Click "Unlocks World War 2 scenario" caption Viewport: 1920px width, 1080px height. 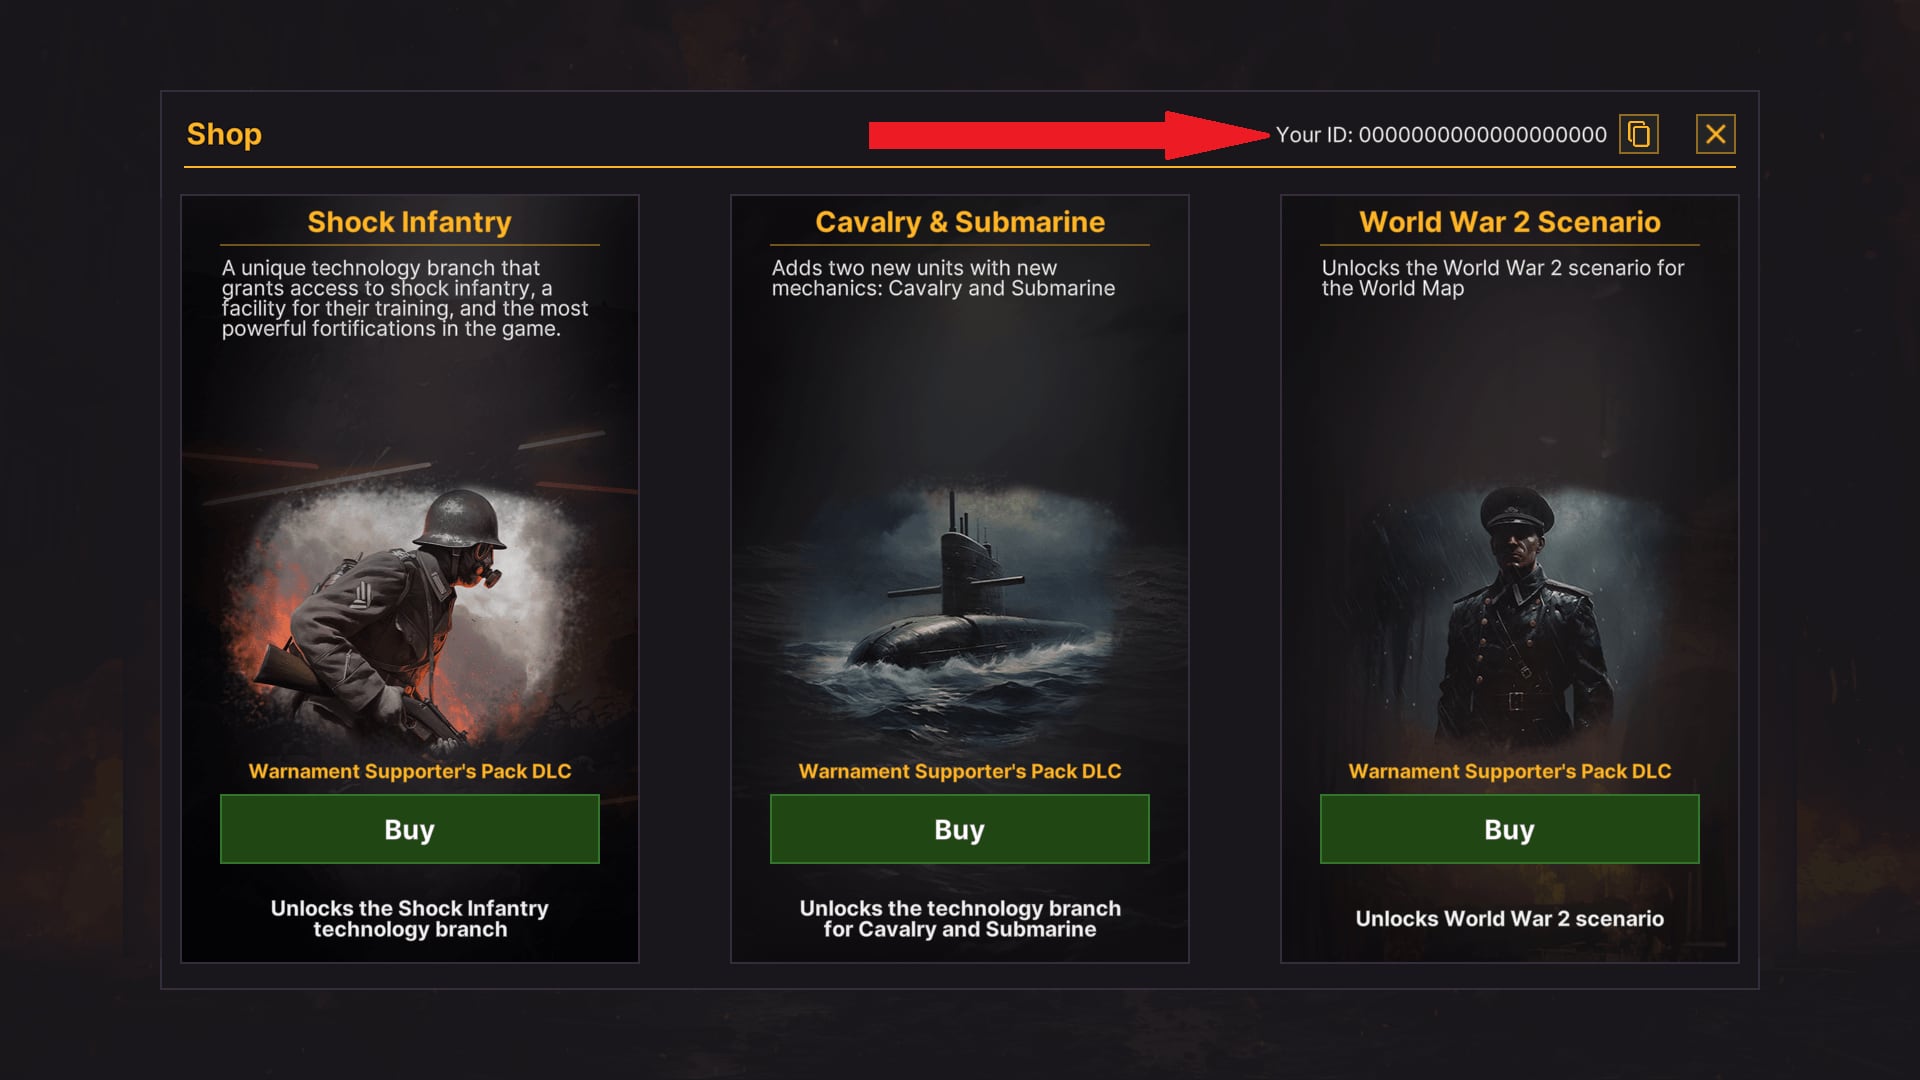pos(1509,919)
